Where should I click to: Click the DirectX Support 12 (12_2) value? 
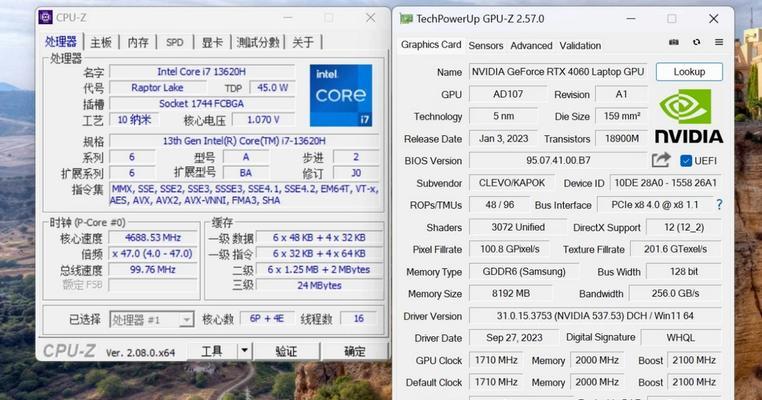tap(684, 227)
